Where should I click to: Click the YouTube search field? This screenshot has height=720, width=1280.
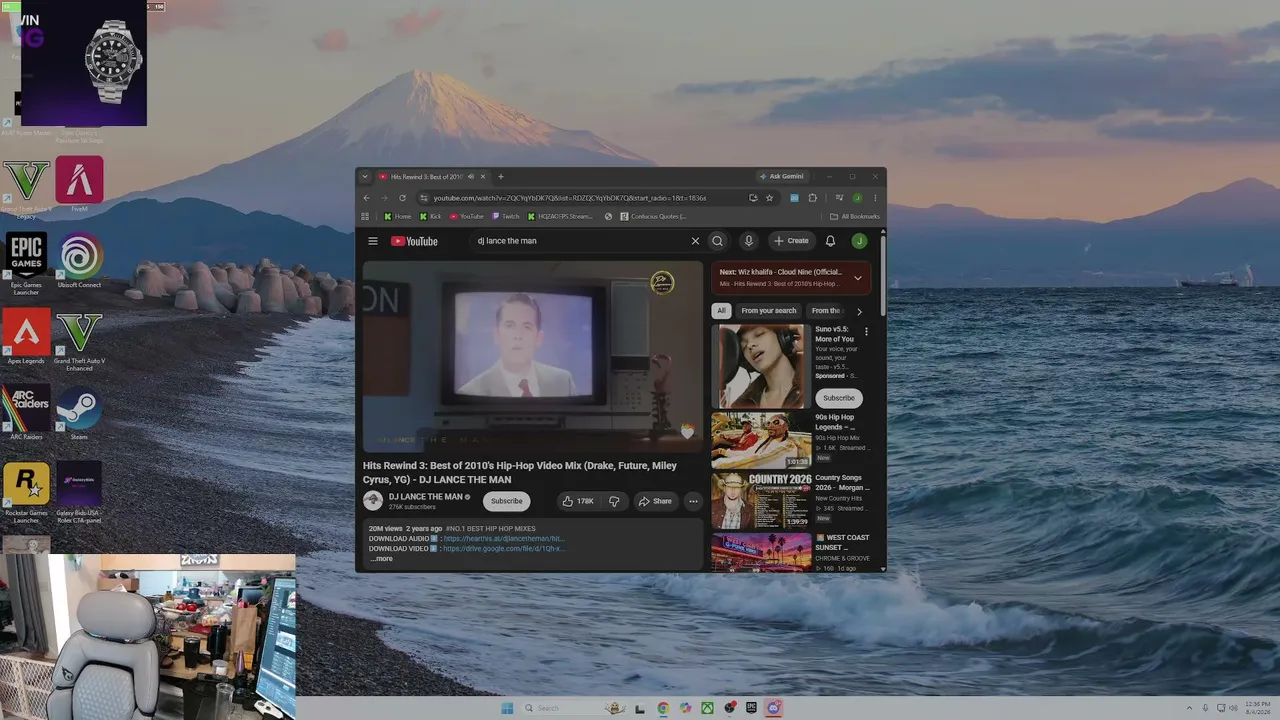click(580, 241)
